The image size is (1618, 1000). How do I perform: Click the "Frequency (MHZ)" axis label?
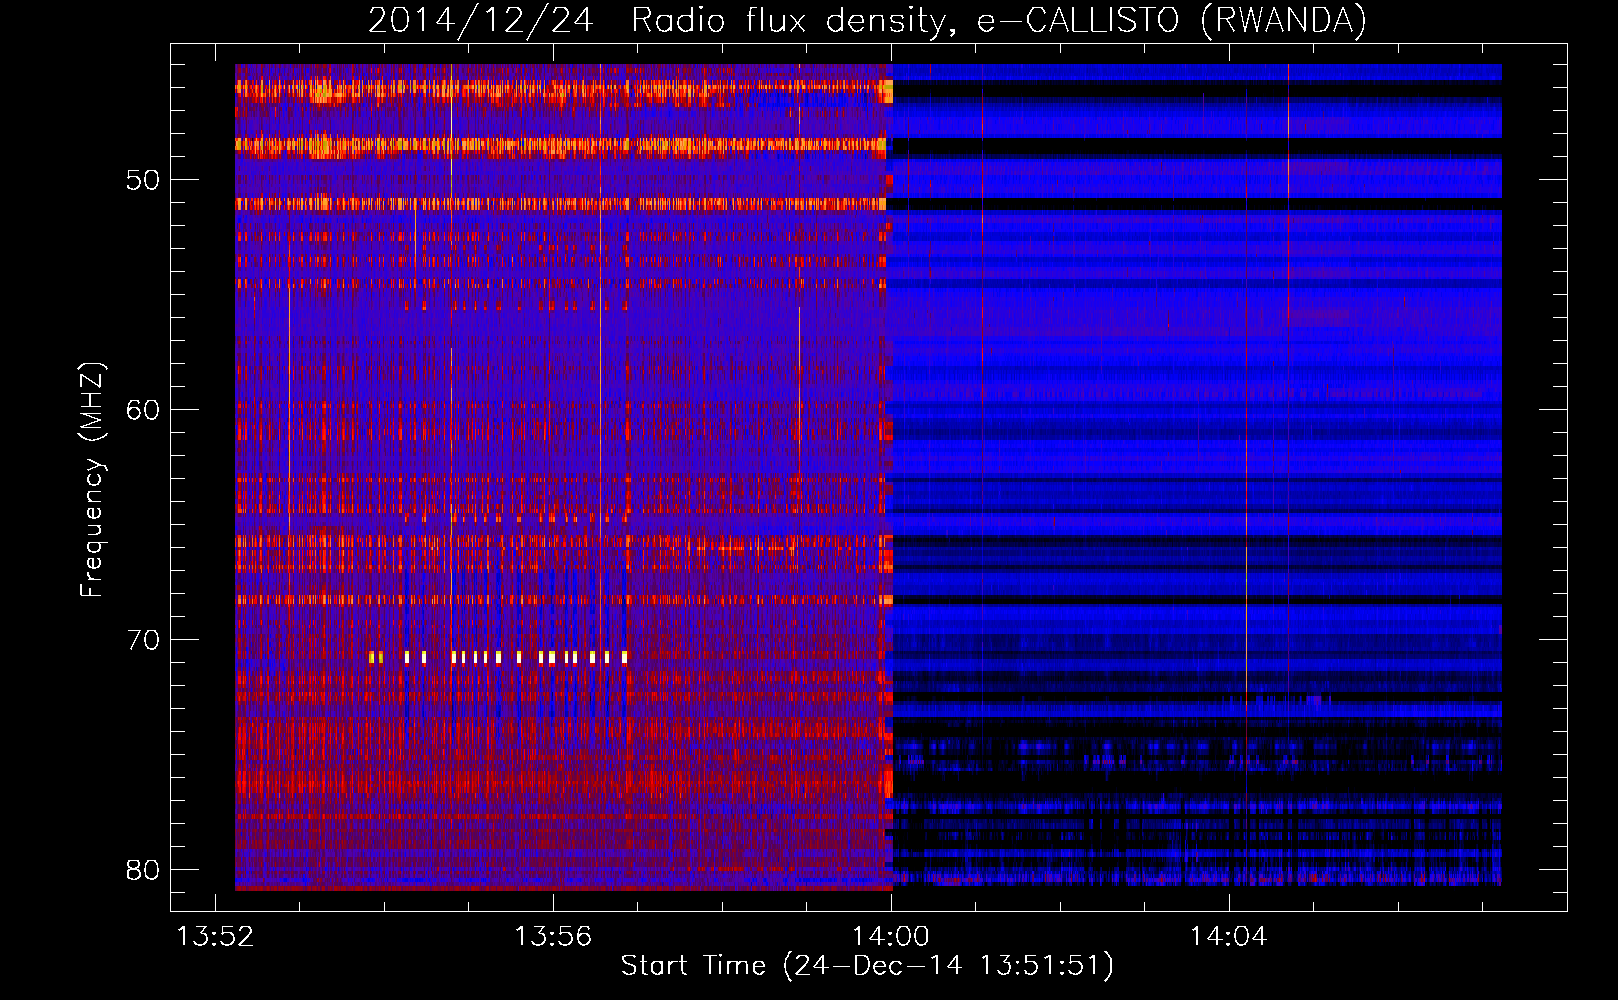coord(92,480)
